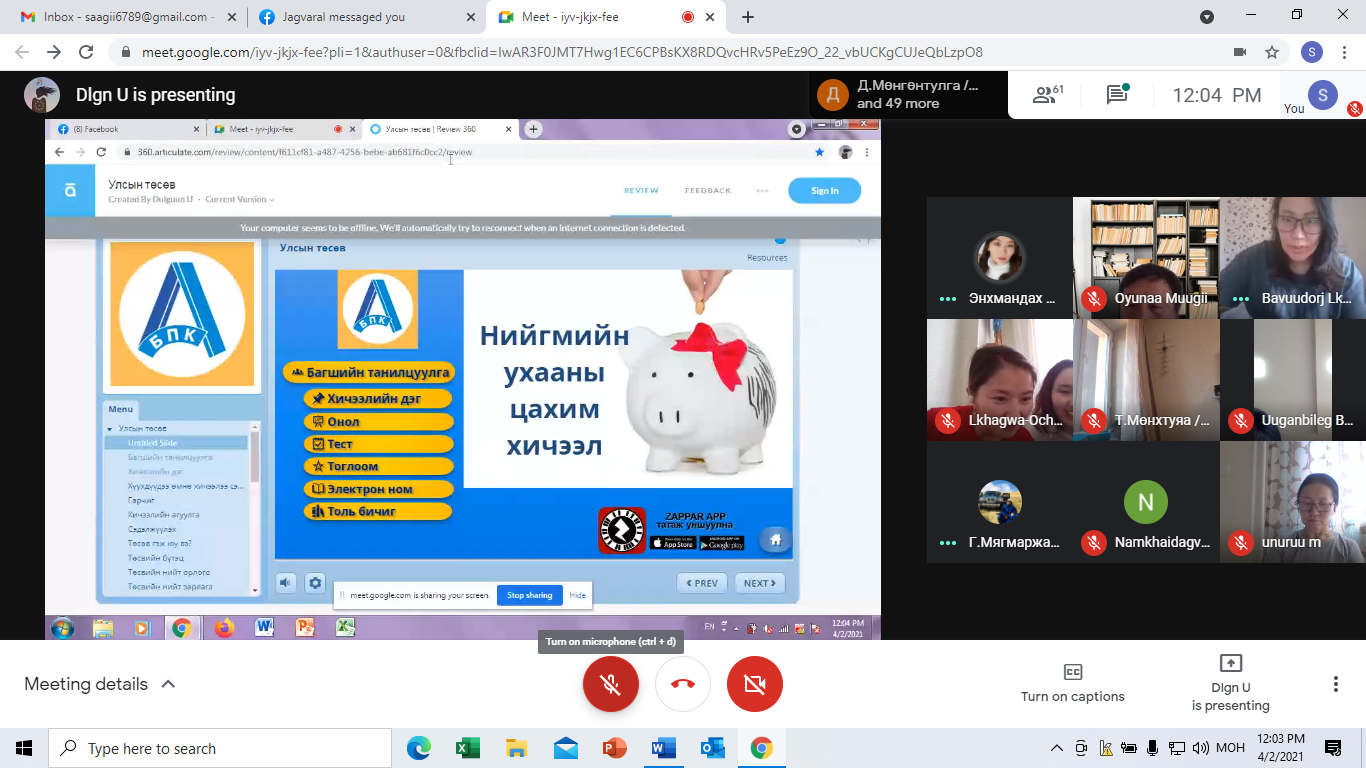Switch the МОН input language indicator
The height and width of the screenshot is (768, 1366).
tap(1230, 748)
